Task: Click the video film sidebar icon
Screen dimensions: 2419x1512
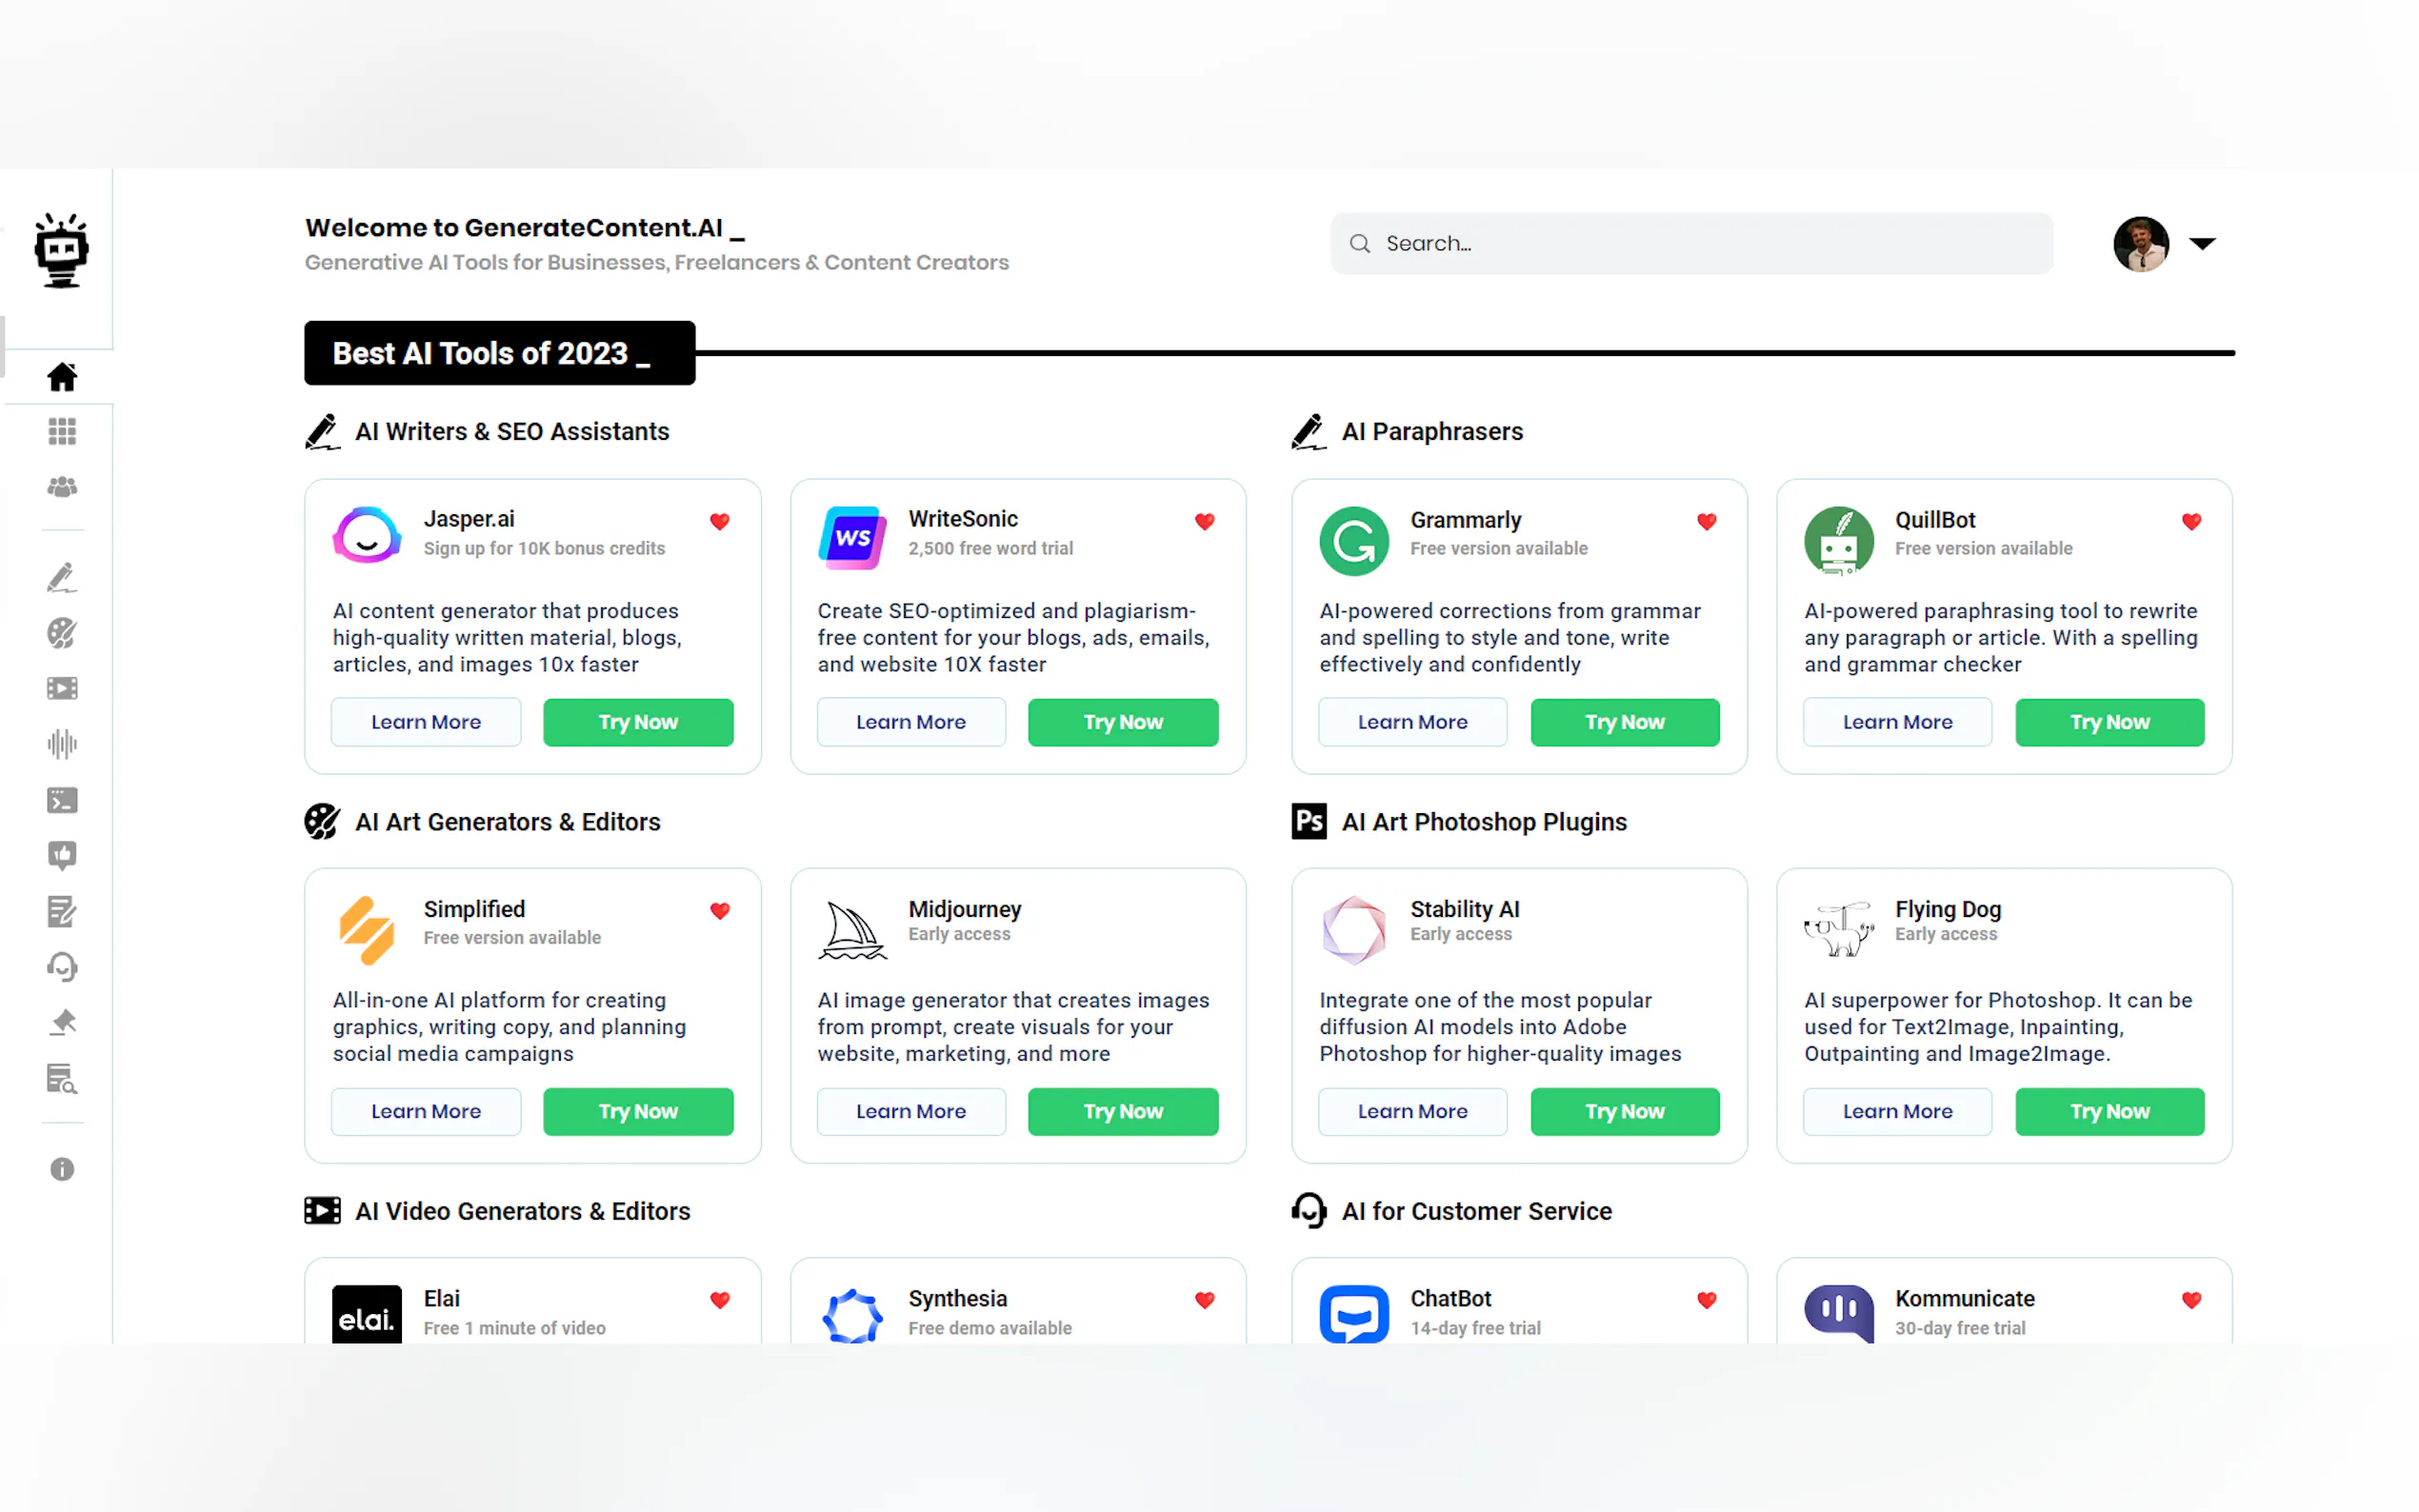Action: (62, 688)
